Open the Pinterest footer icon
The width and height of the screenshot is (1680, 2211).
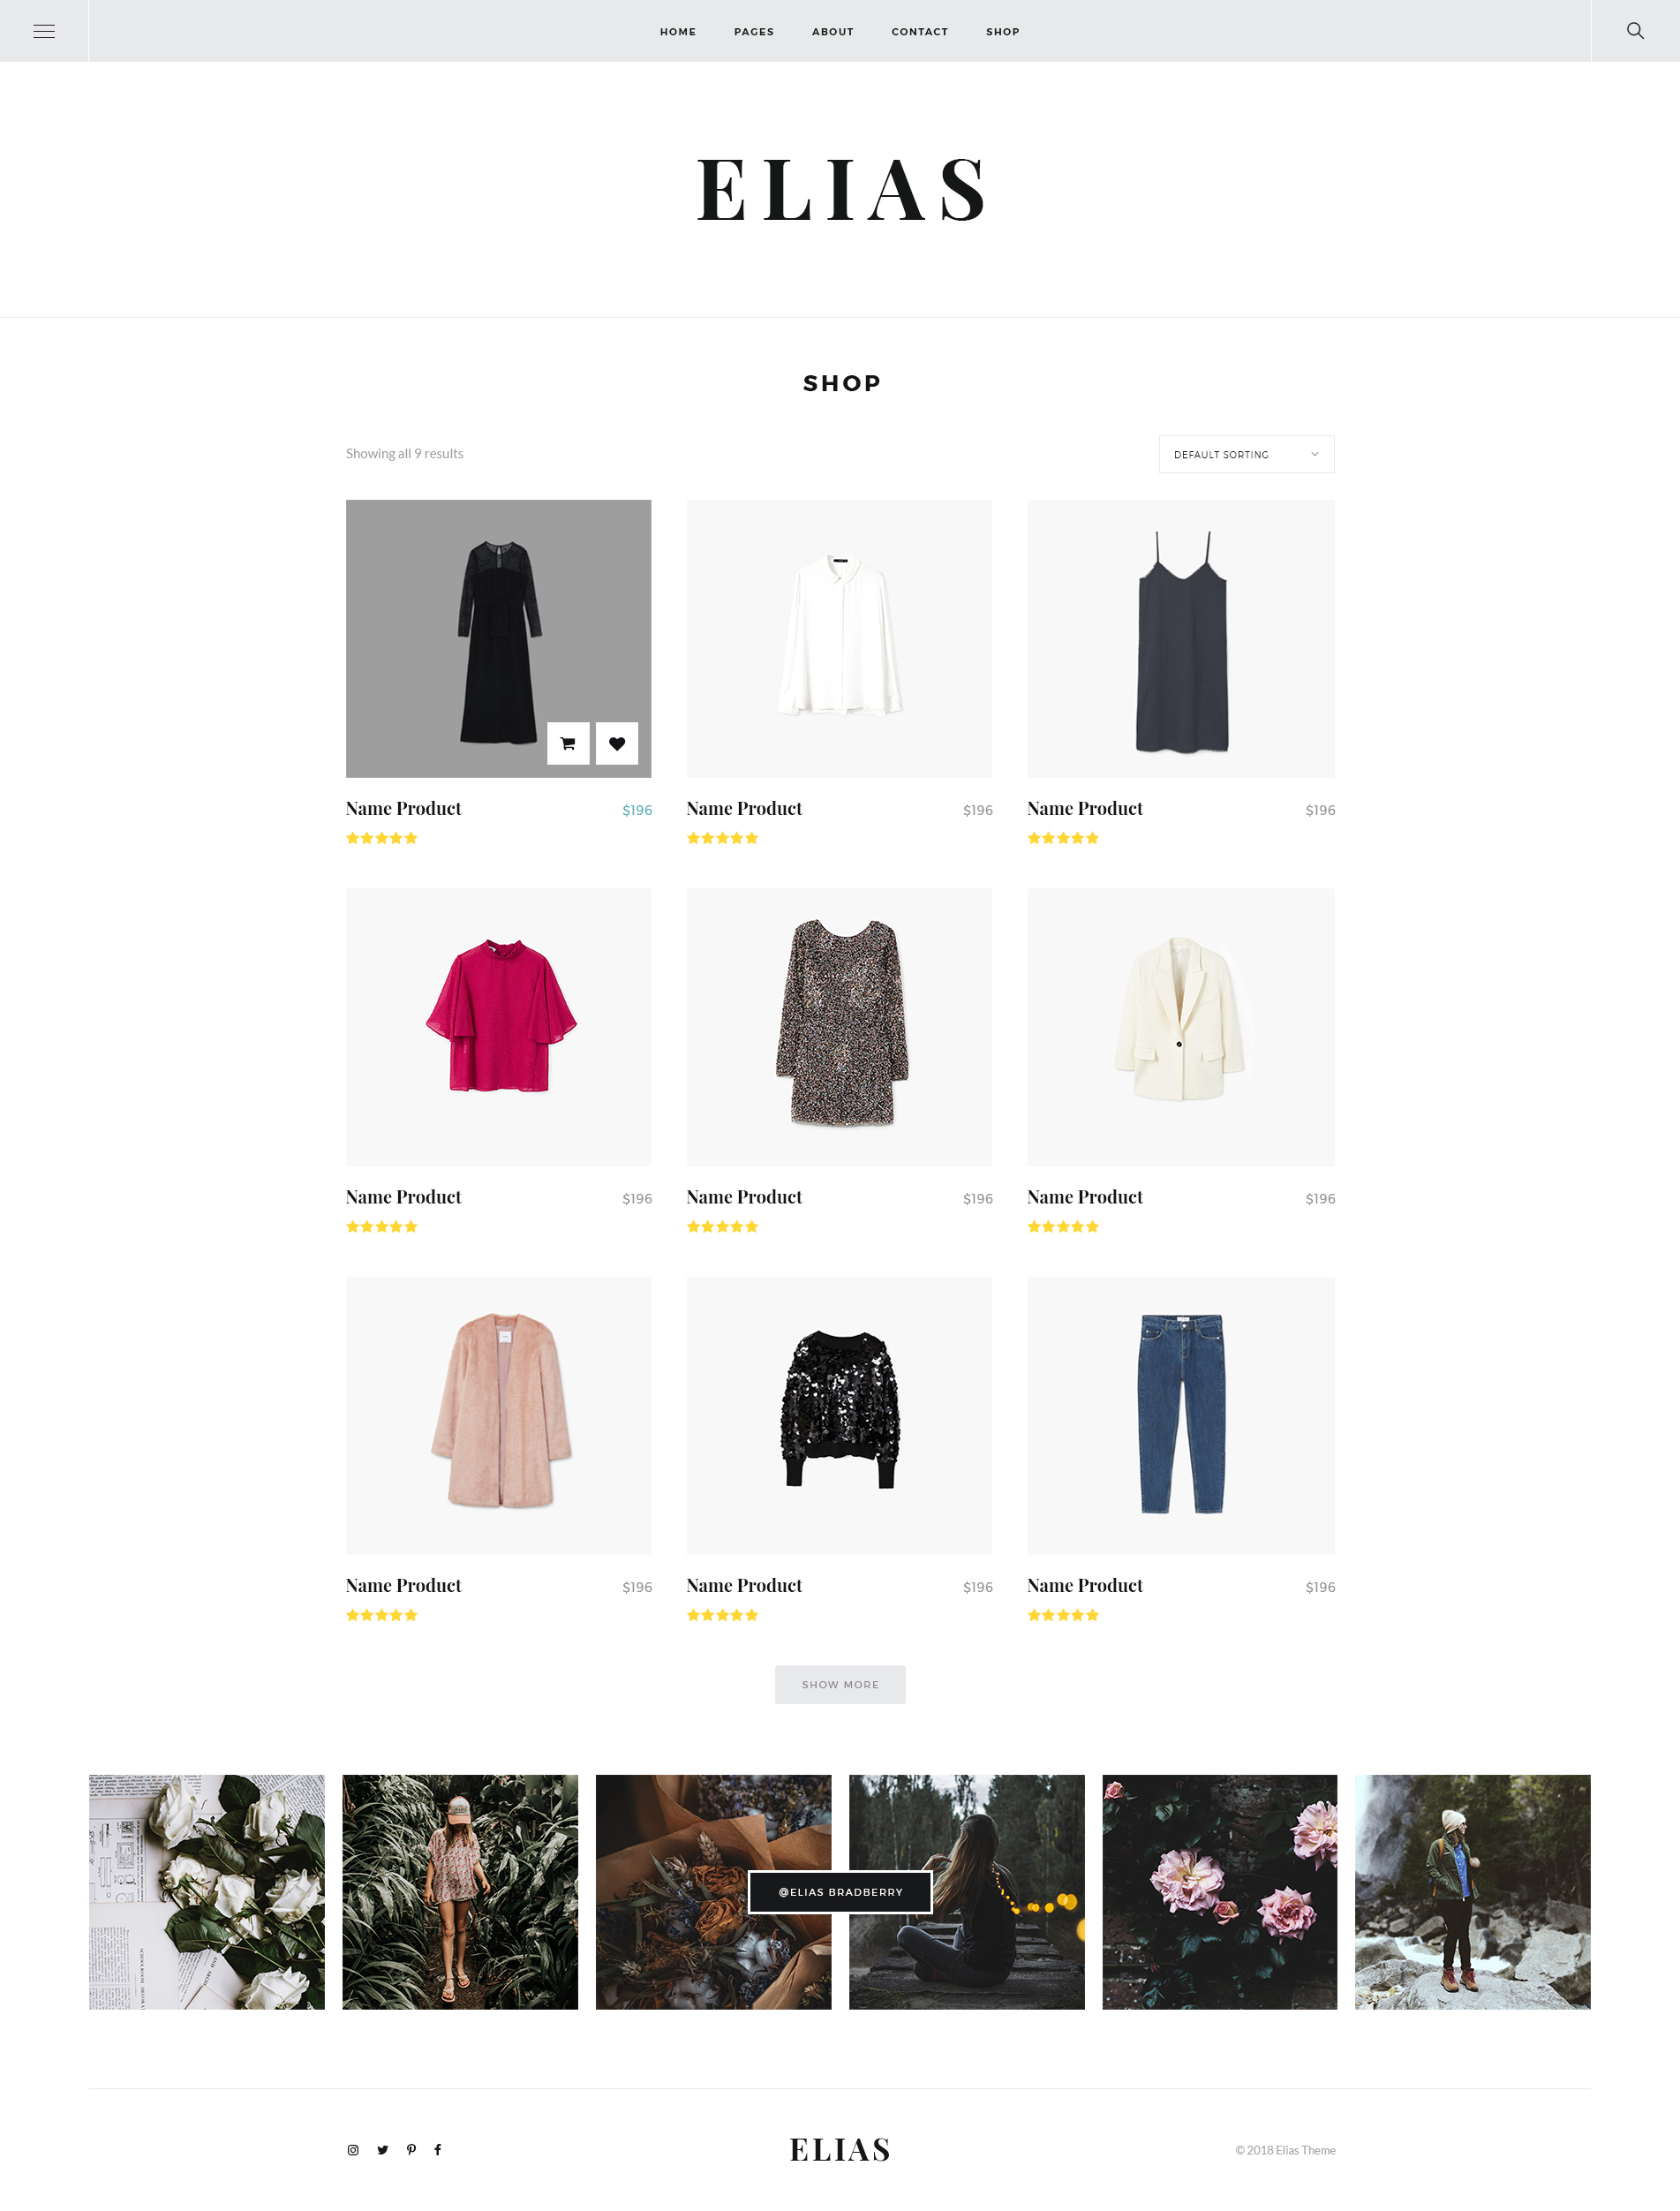pyautogui.click(x=411, y=2150)
